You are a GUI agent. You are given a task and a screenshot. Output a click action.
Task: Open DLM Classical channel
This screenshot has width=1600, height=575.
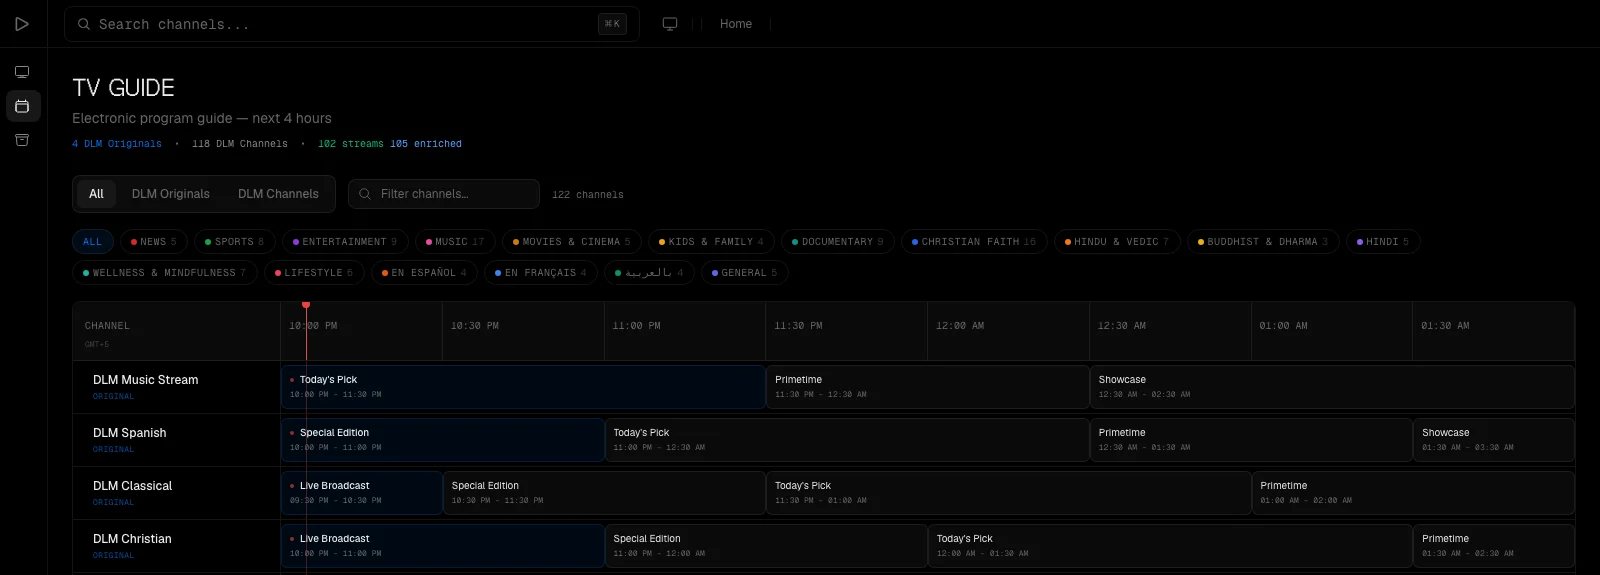[133, 486]
